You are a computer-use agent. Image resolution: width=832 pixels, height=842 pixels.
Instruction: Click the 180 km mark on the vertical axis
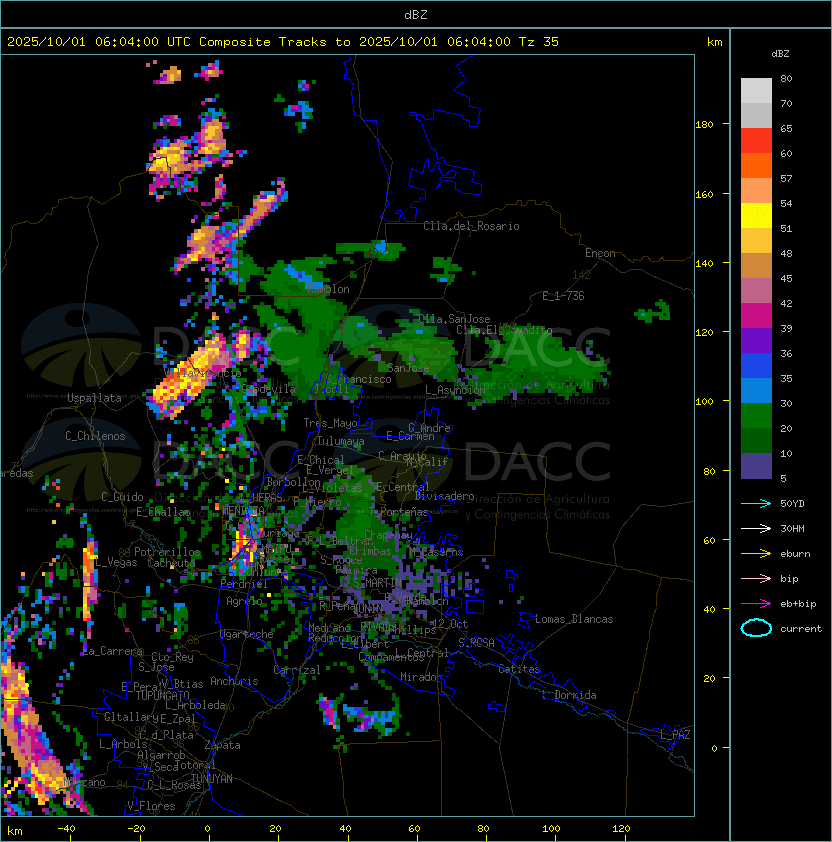(x=704, y=125)
